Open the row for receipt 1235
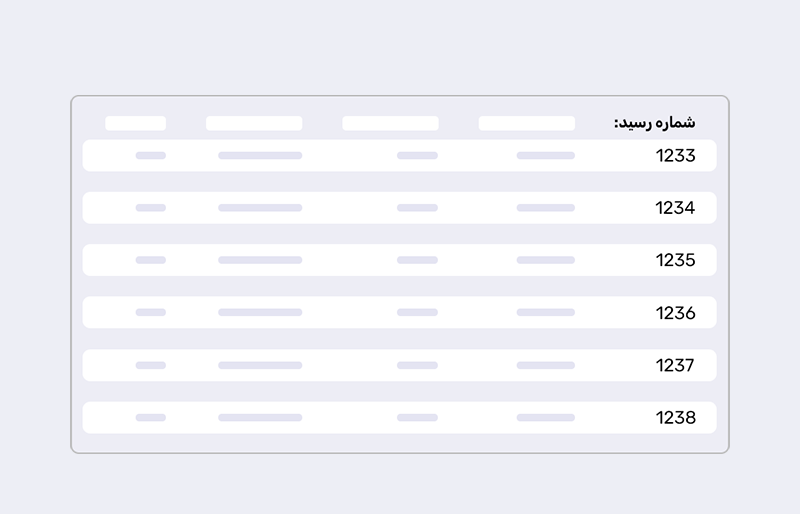Viewport: 800px width, 514px height. tap(675, 260)
